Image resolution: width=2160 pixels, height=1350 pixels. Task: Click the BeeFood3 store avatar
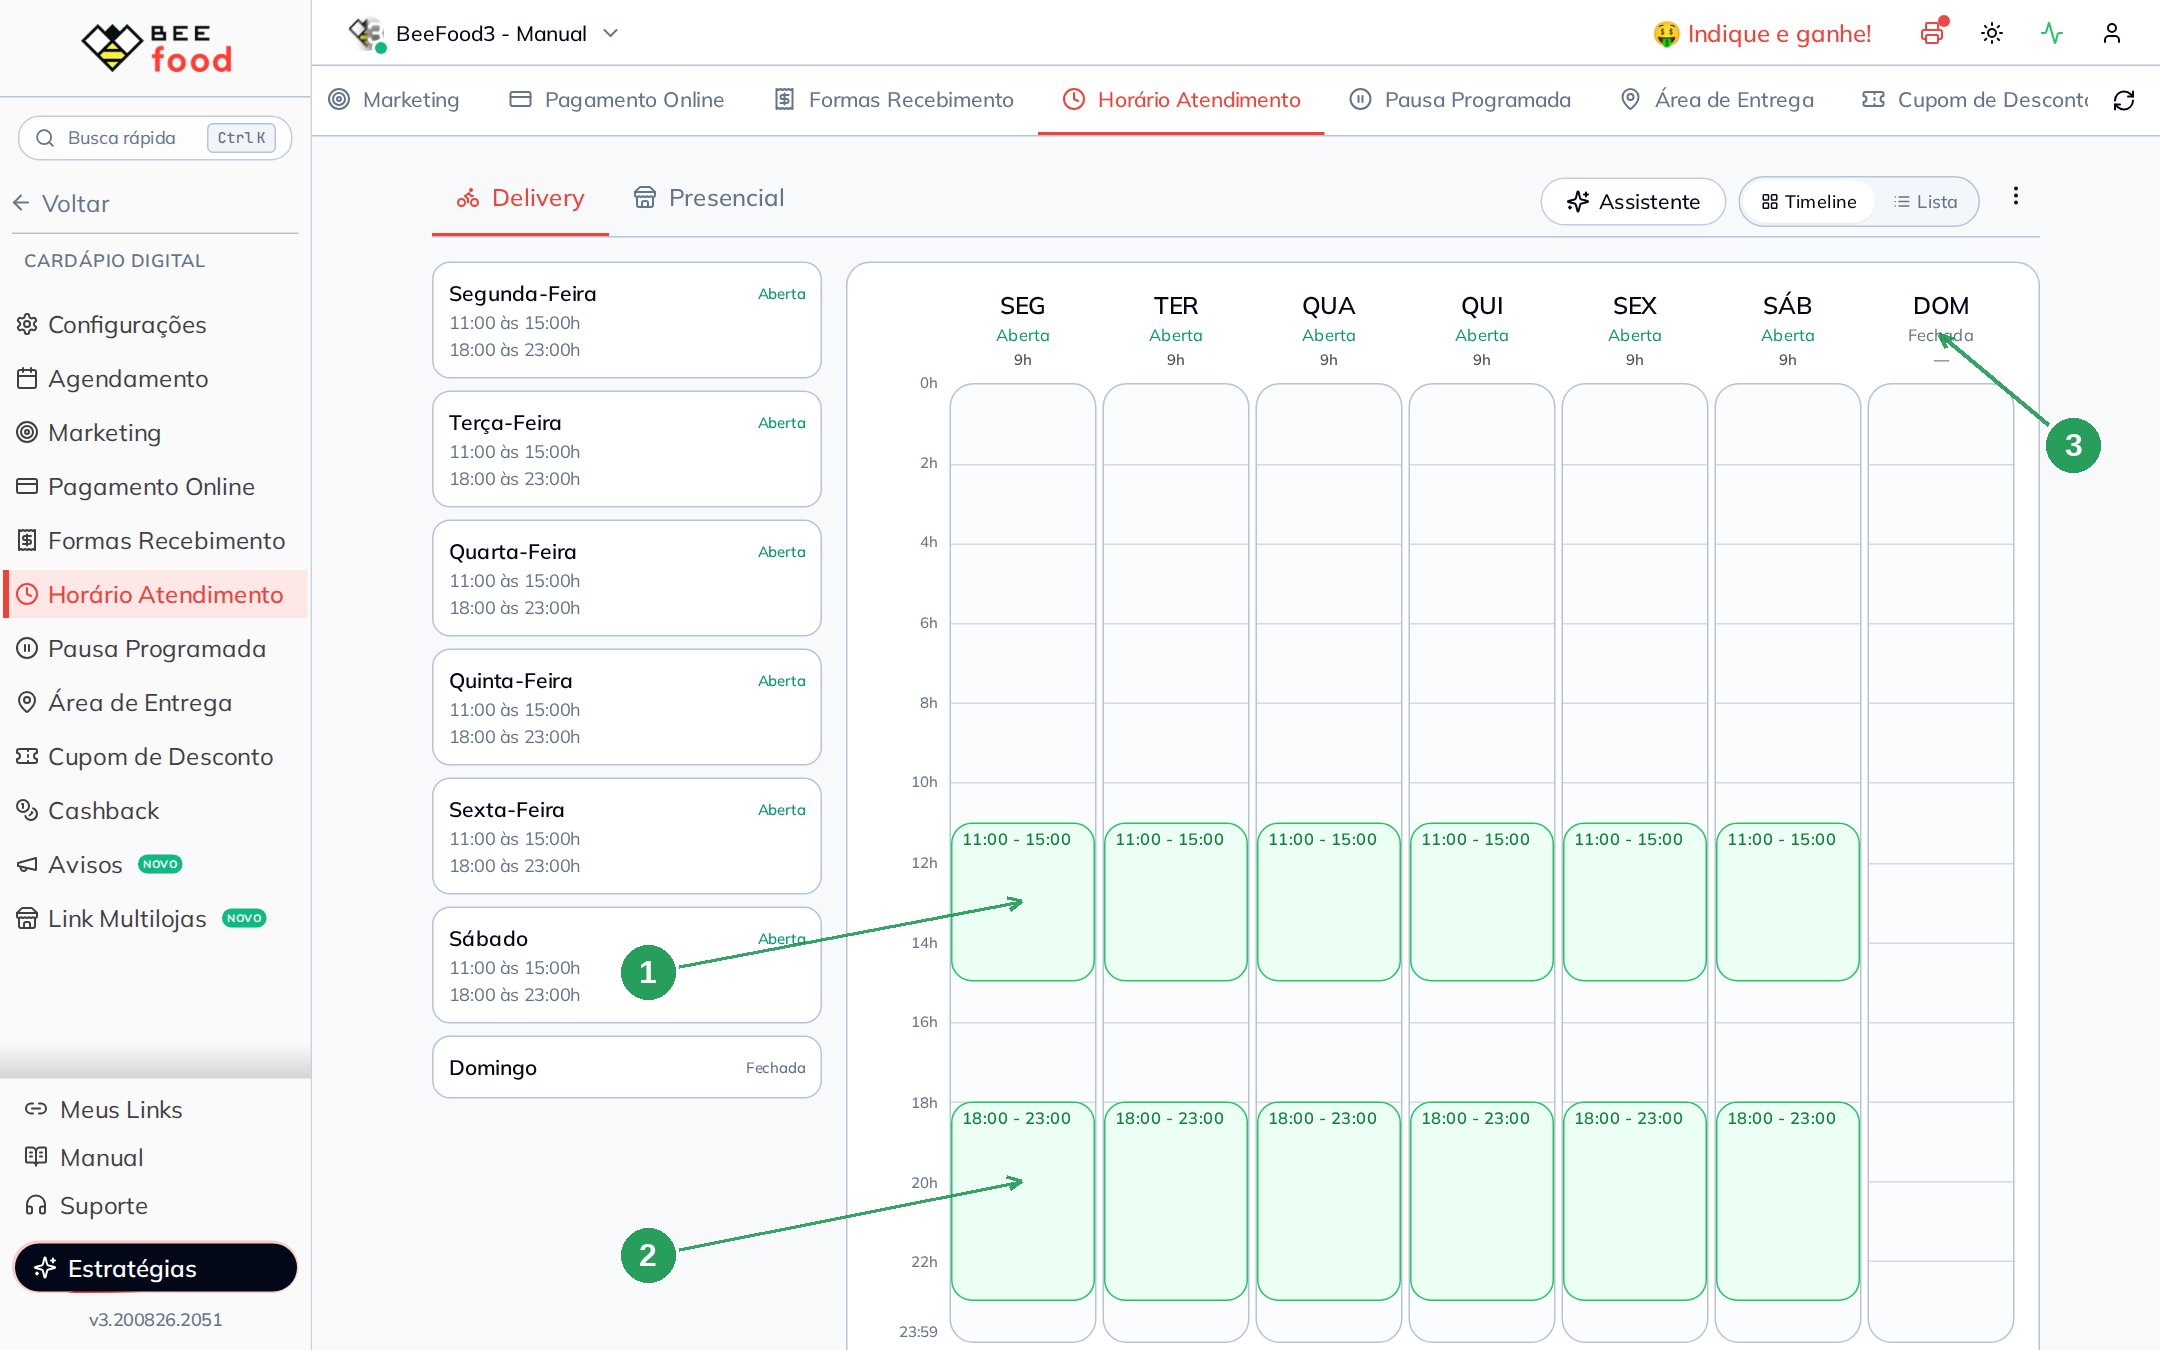coord(367,34)
